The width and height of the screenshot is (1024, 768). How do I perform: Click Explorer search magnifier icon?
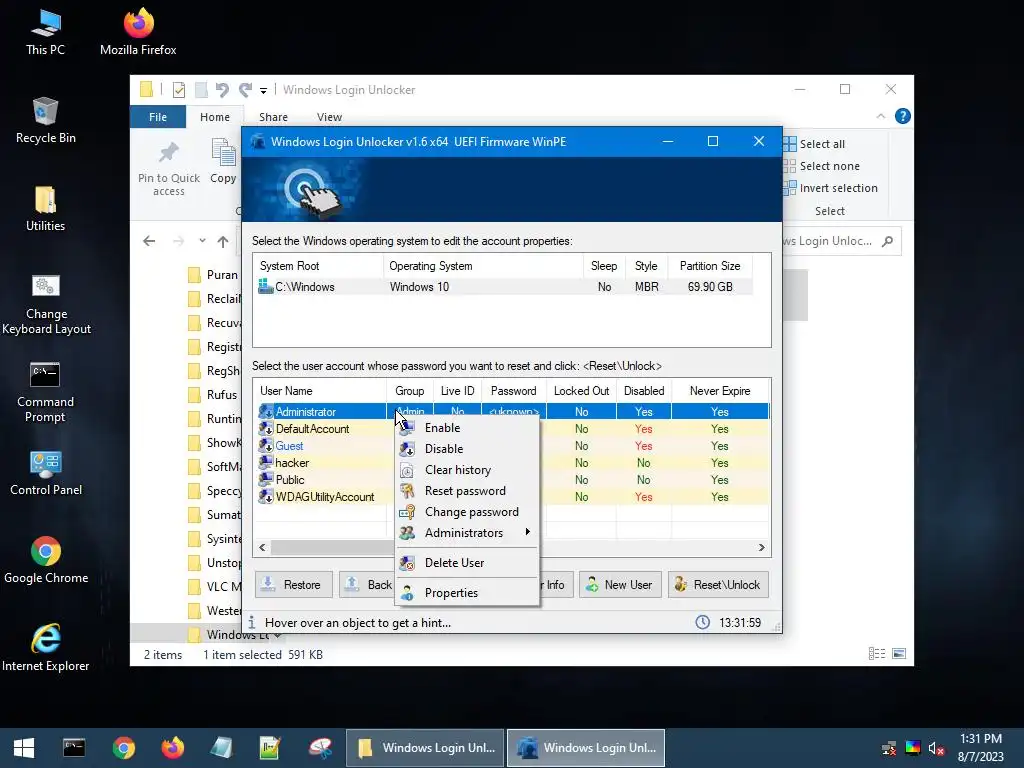coord(887,242)
